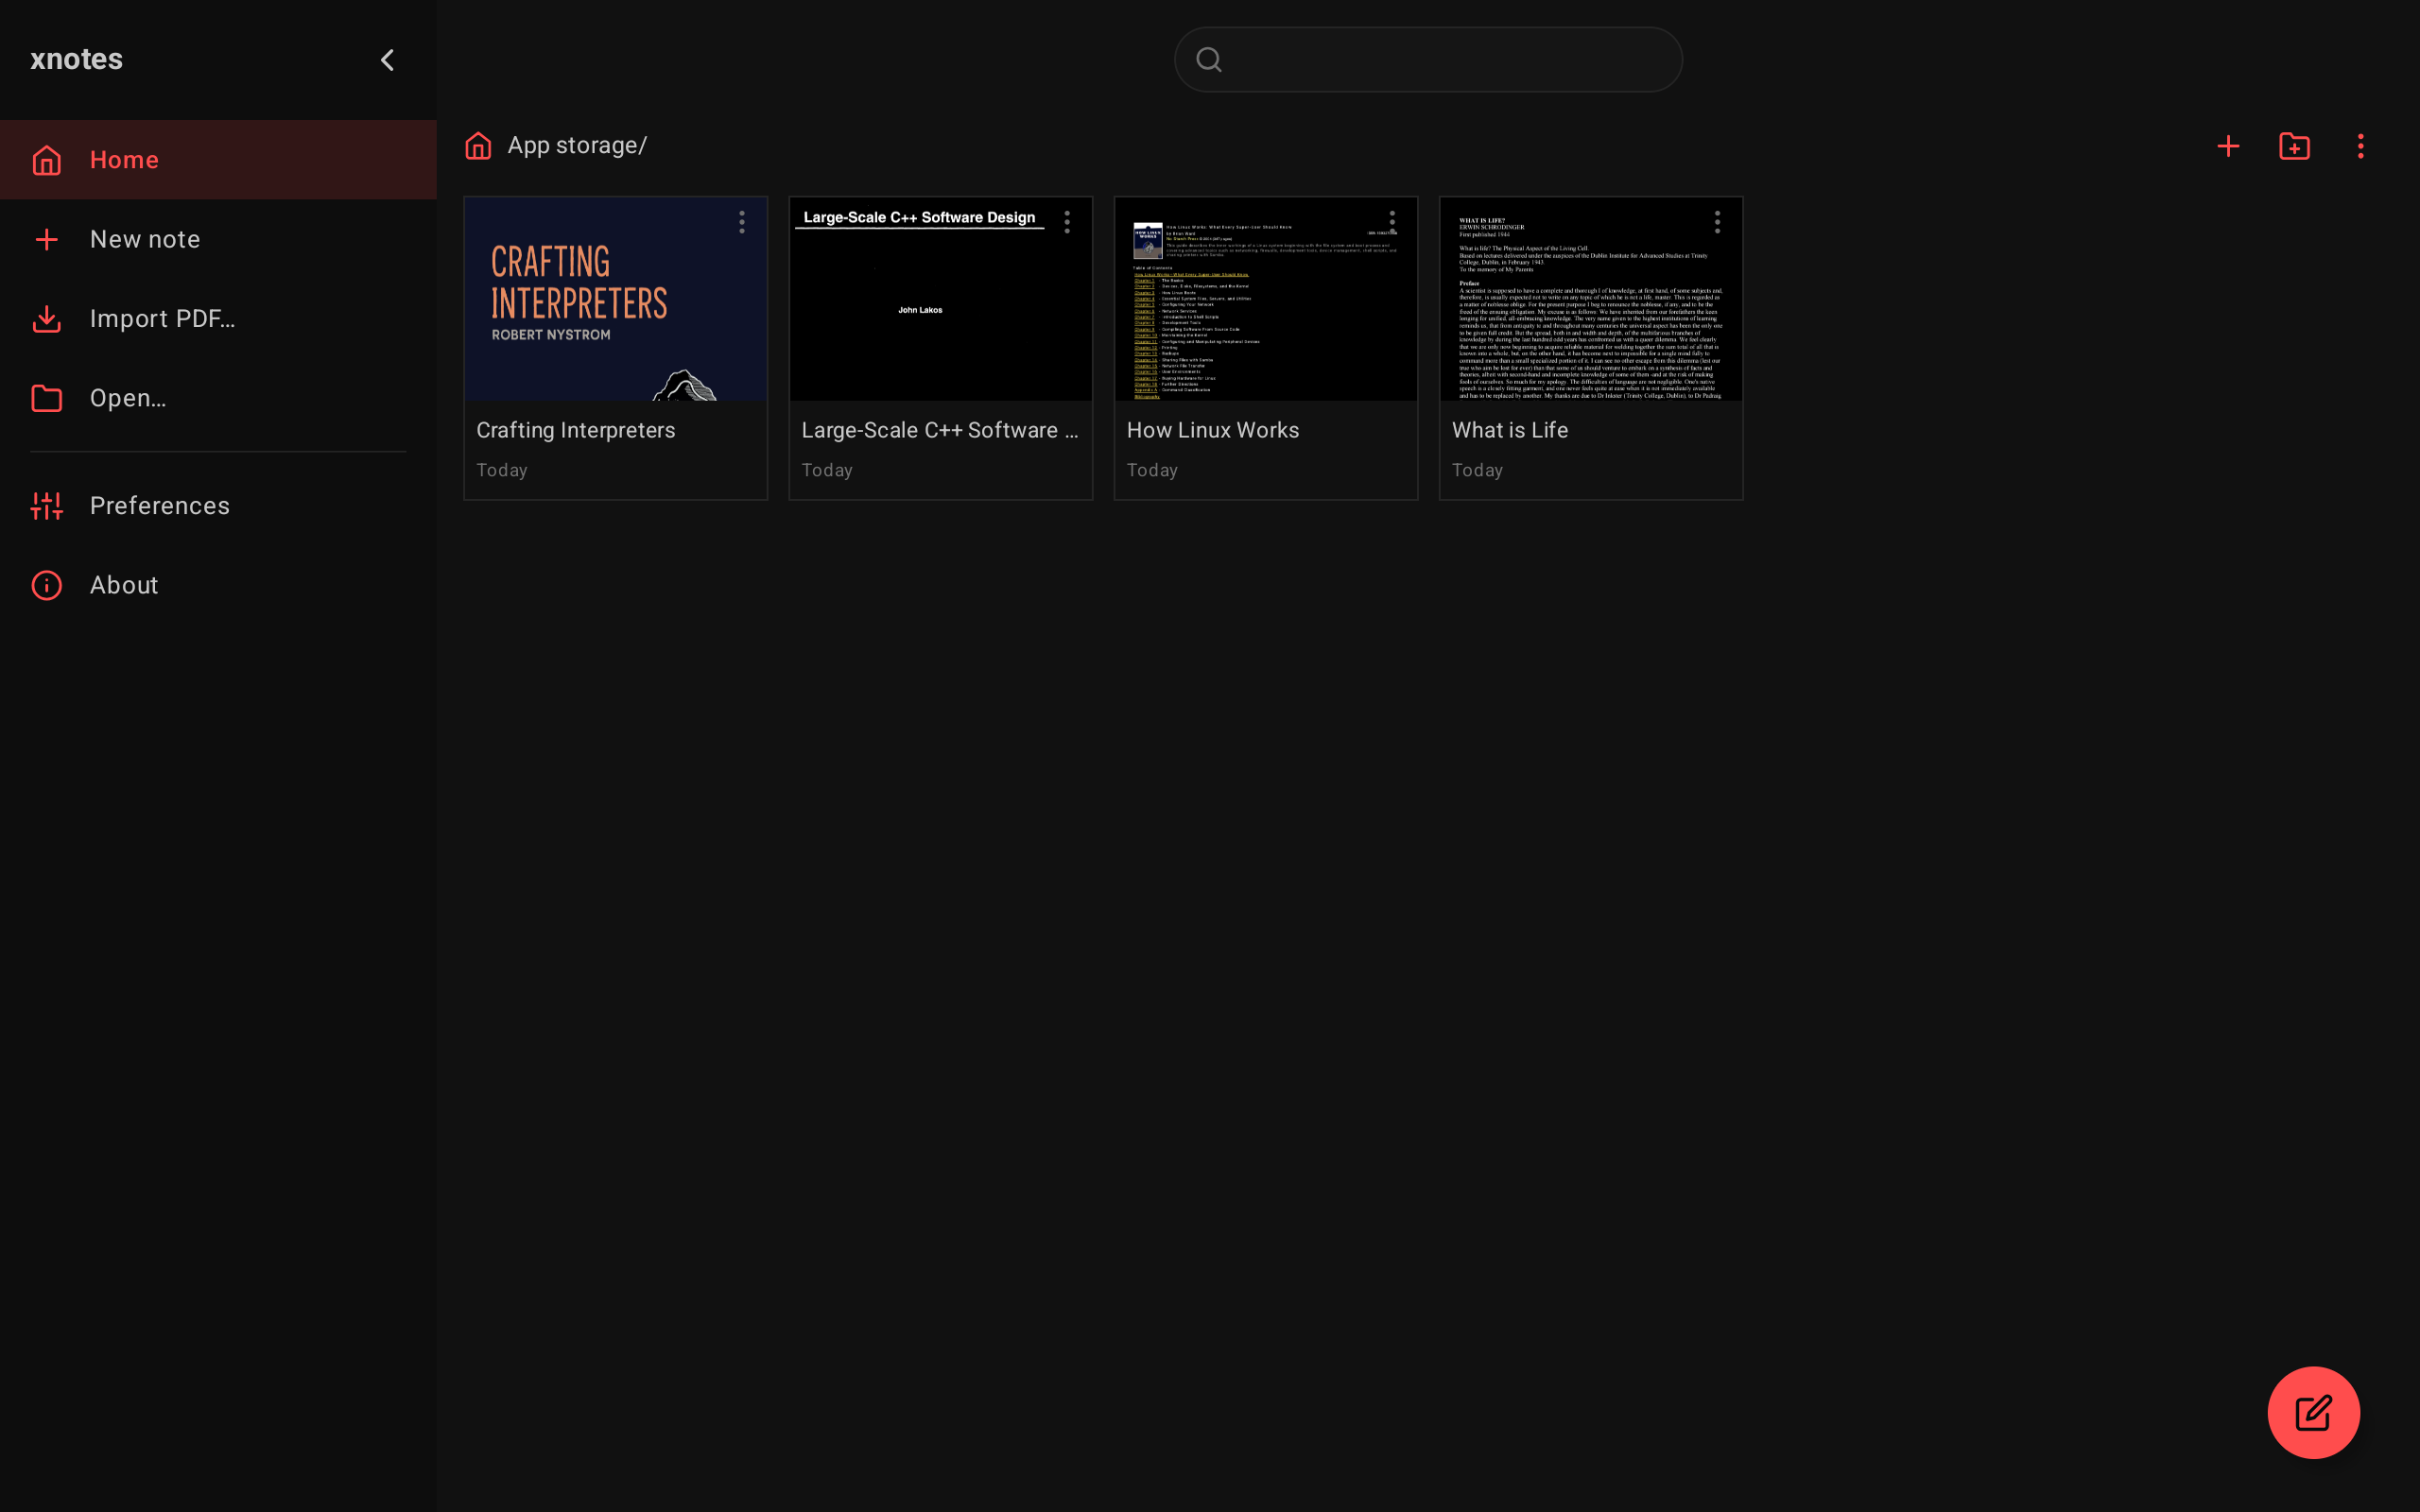Screen dimensions: 2420x1512
Task: Open options menu for Crafting Interpreters
Action: click(742, 222)
